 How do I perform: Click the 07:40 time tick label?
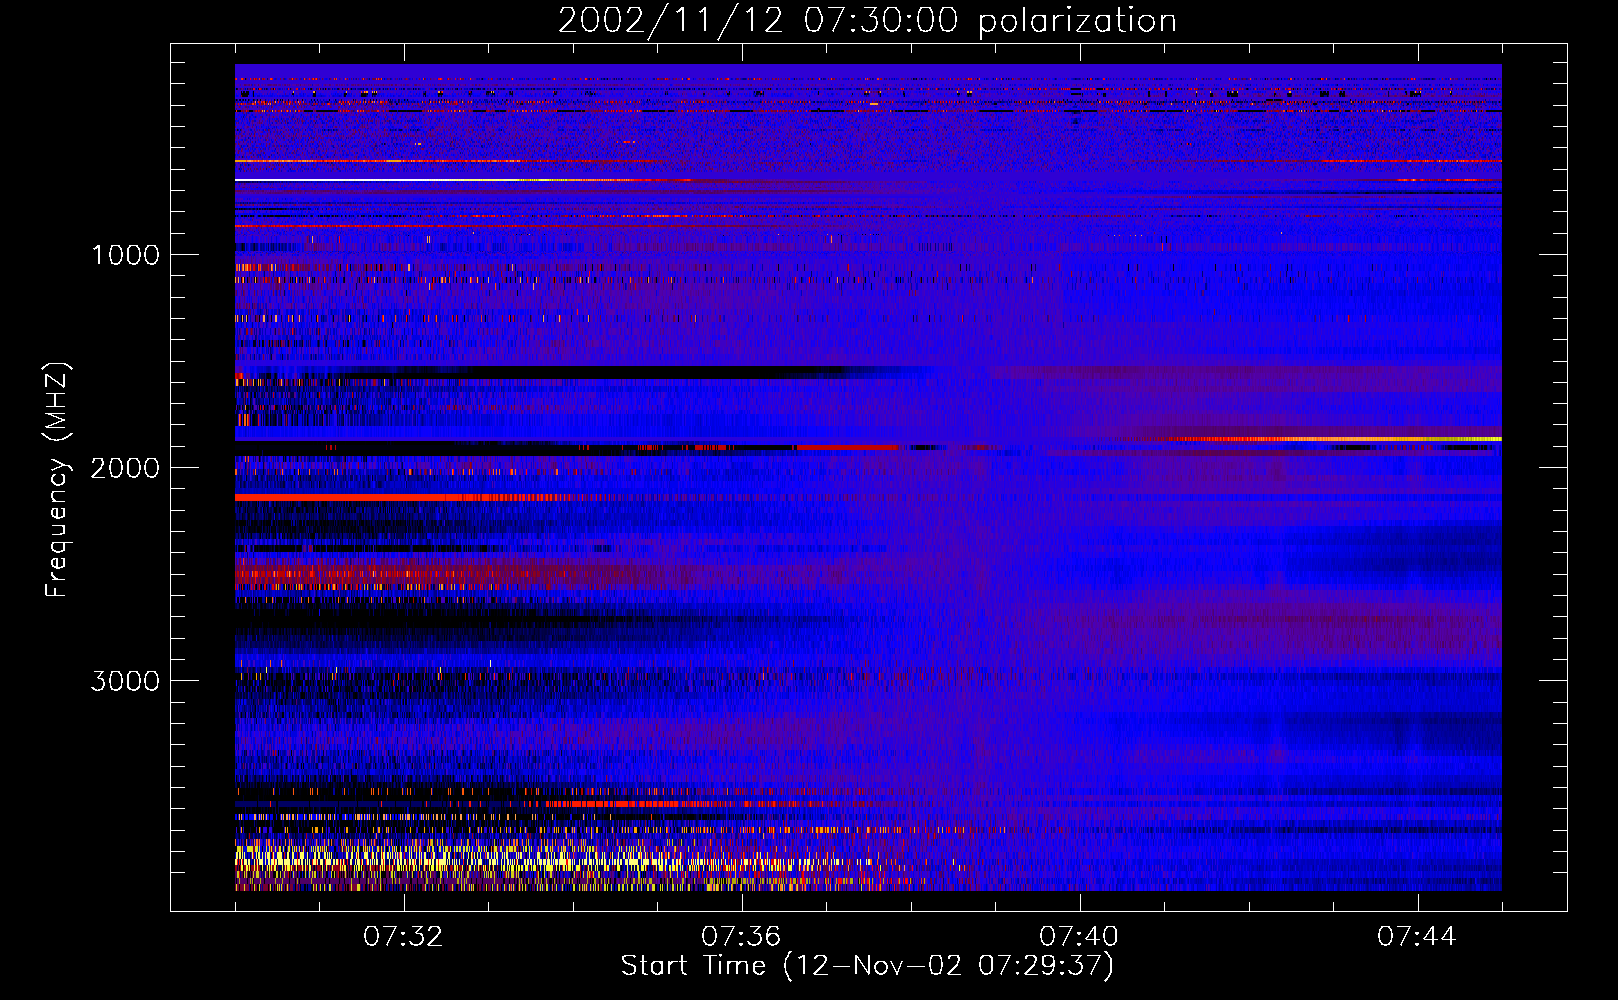click(1079, 937)
